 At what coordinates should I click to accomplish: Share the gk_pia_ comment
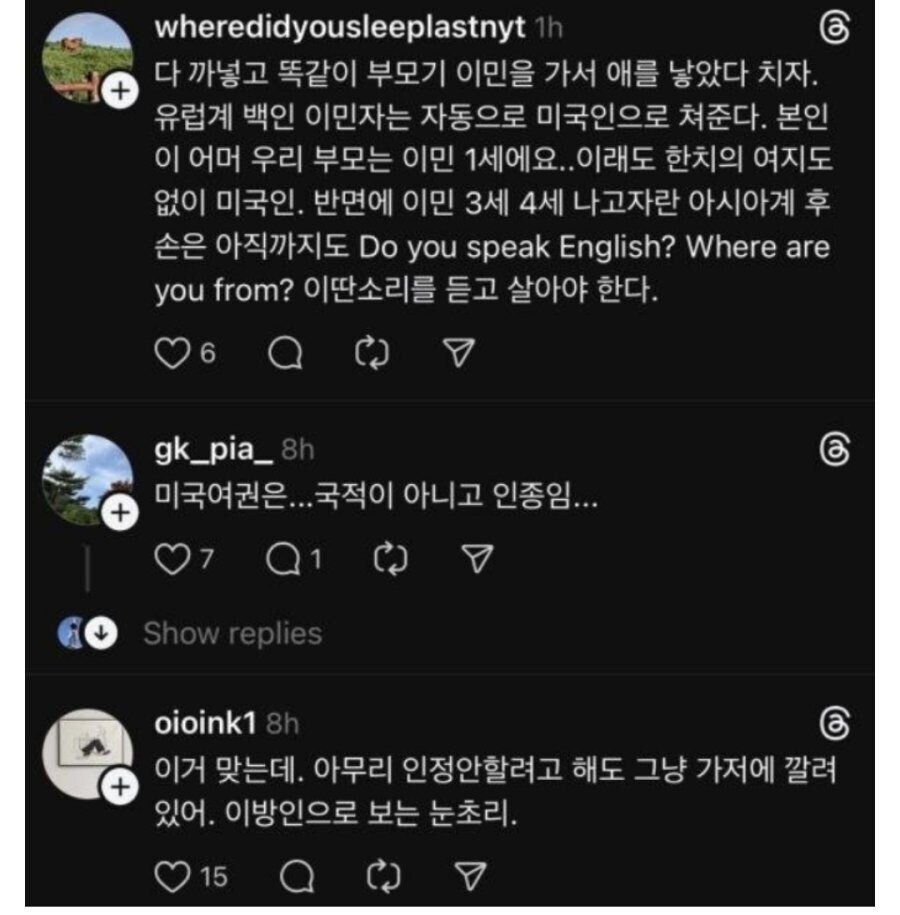[x=477, y=560]
